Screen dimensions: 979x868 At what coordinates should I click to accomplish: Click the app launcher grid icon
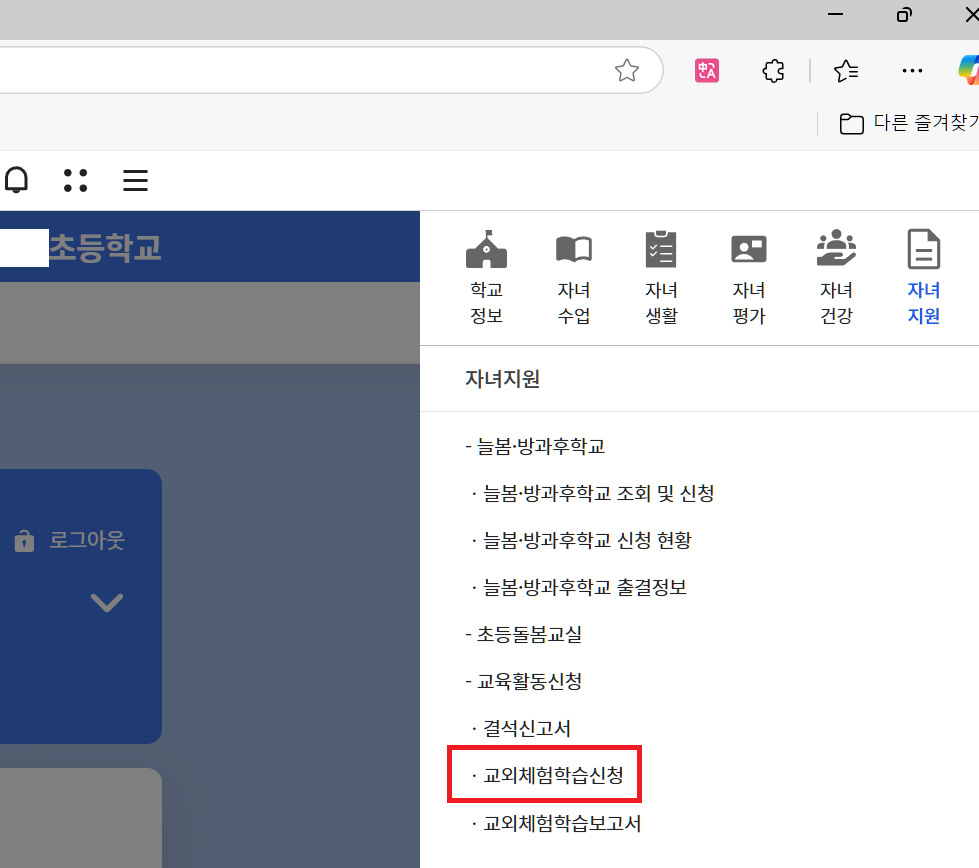click(75, 180)
